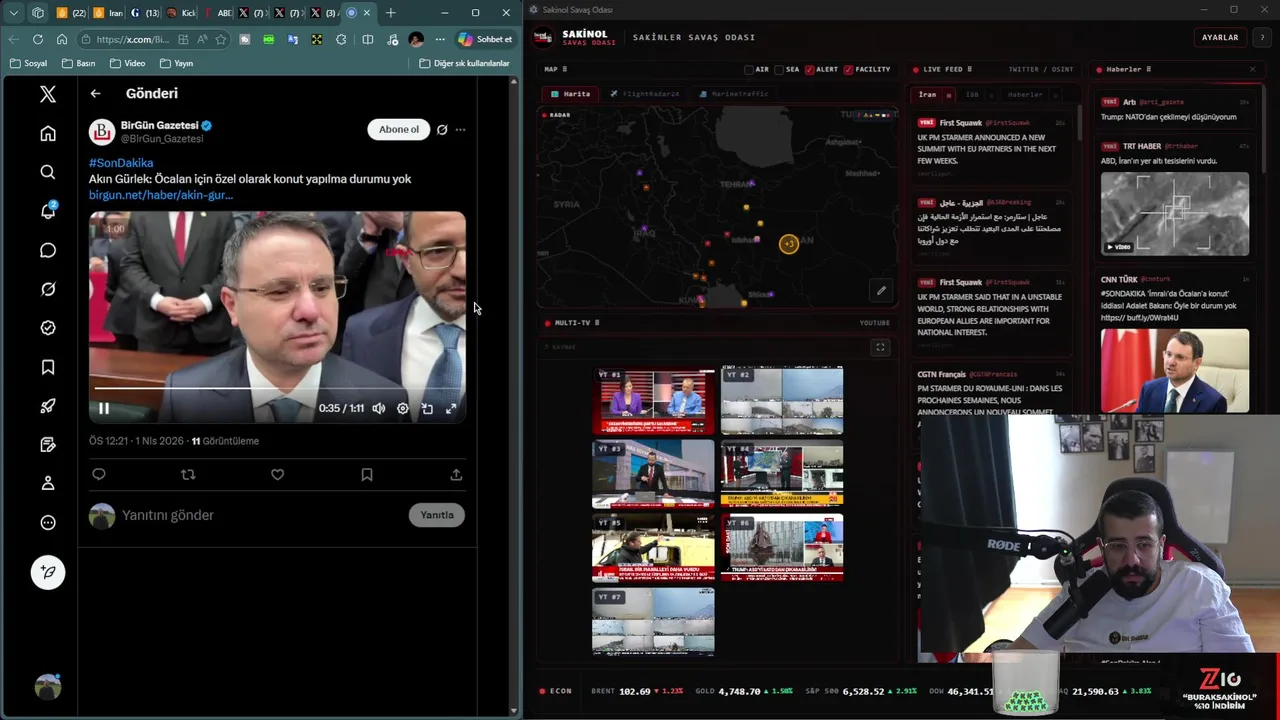
Task: Pause the tweet video
Action: point(103,408)
